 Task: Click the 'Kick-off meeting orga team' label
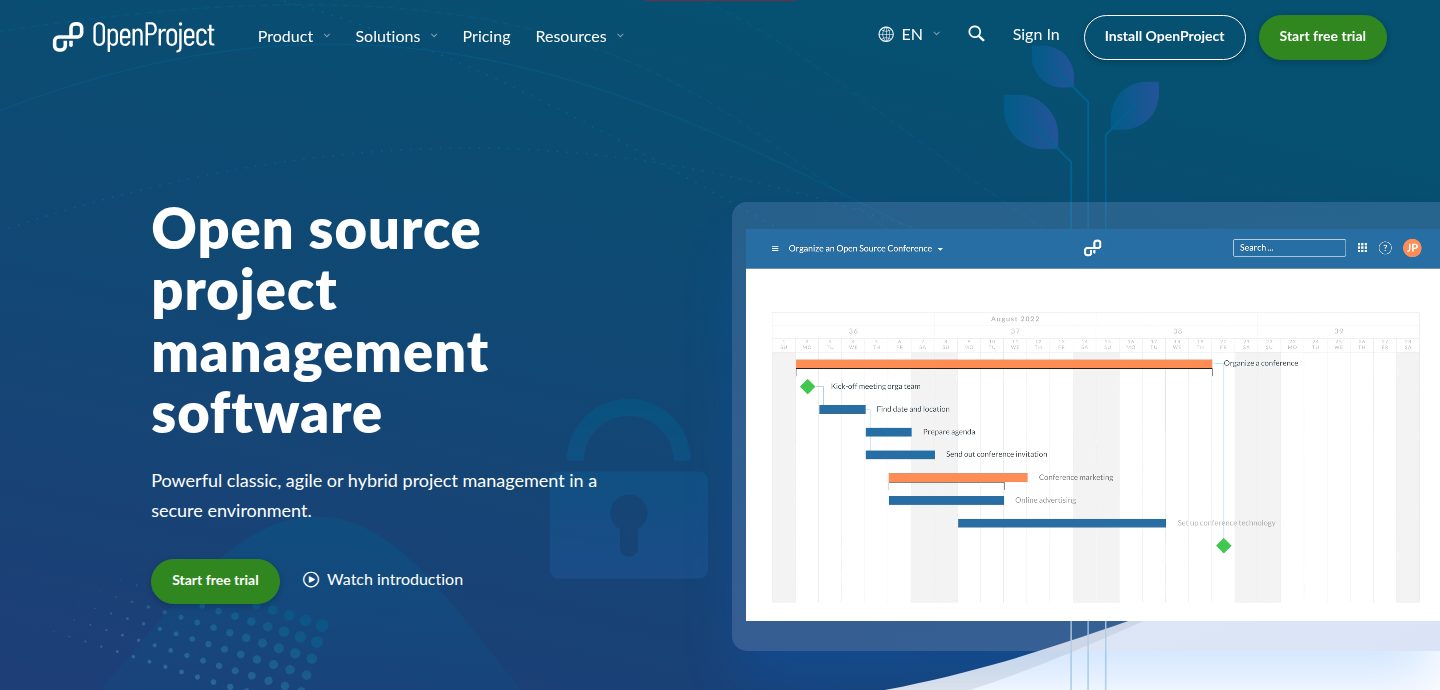pos(875,386)
